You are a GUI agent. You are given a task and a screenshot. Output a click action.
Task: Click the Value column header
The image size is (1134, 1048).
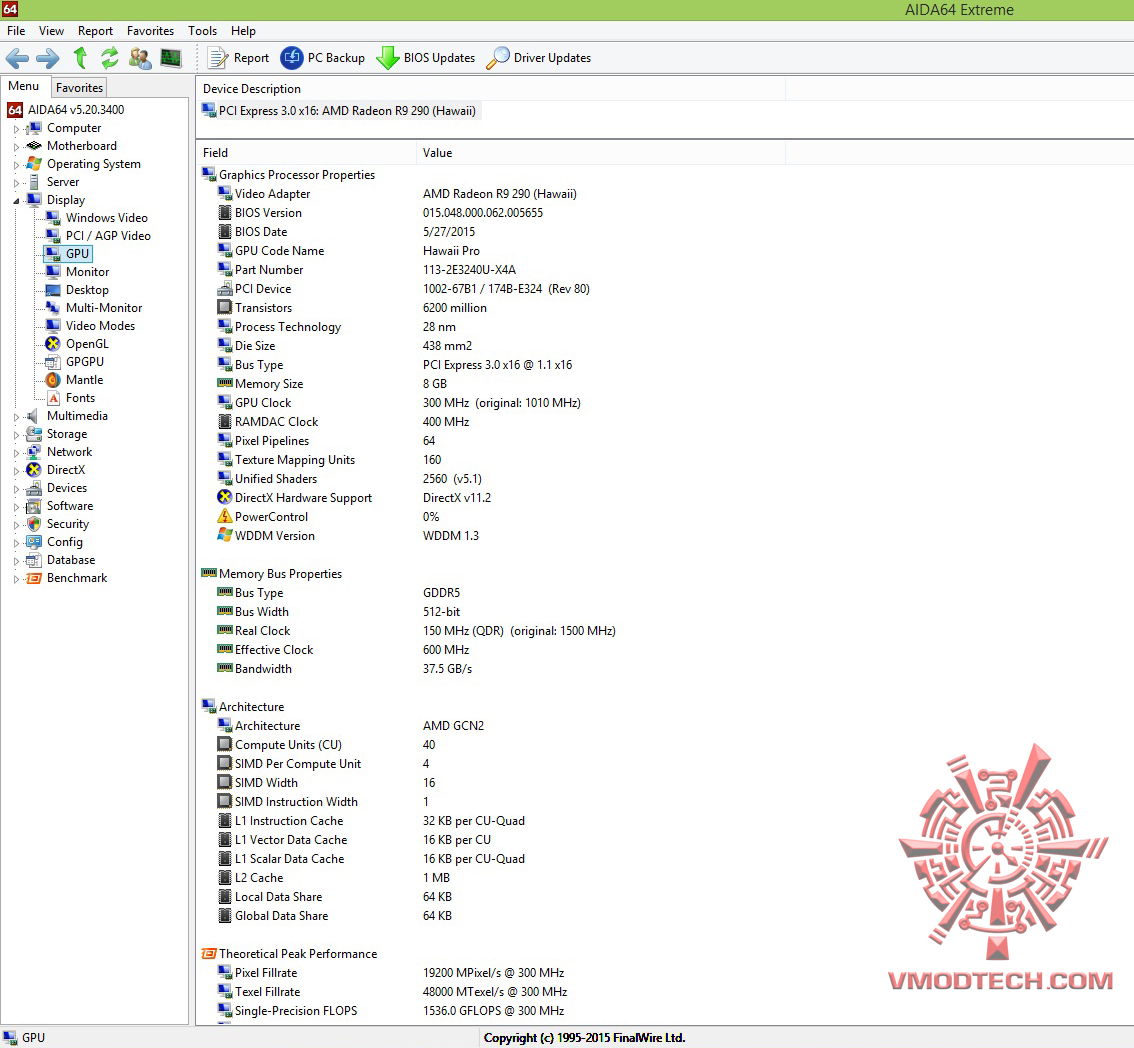coord(600,153)
